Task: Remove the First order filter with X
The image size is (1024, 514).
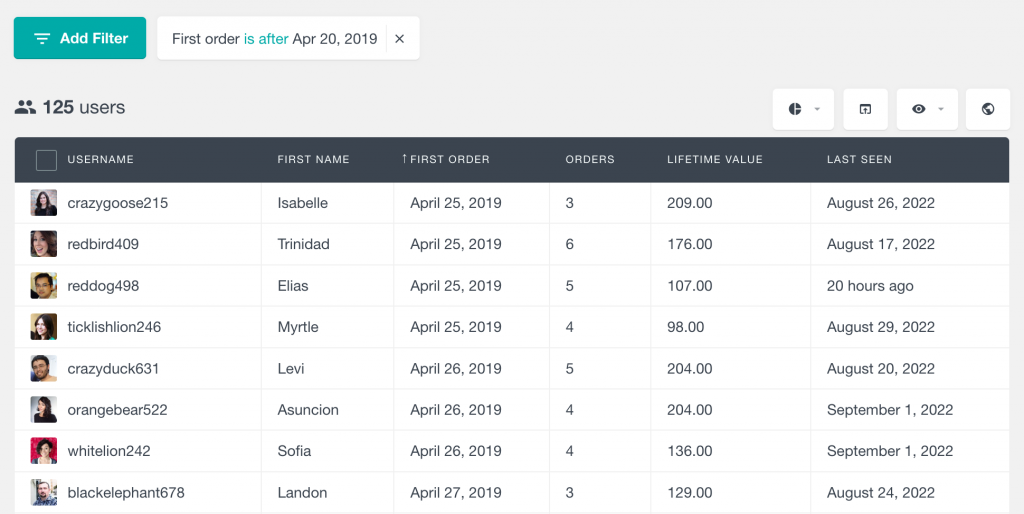Action: click(400, 39)
